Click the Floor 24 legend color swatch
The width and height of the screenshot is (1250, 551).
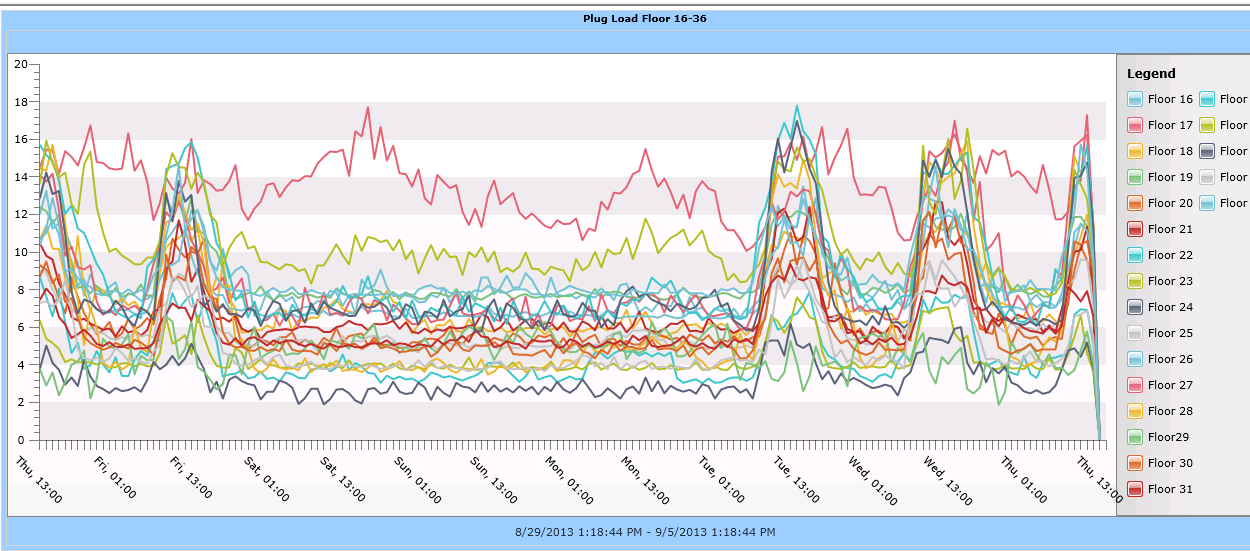[1135, 307]
